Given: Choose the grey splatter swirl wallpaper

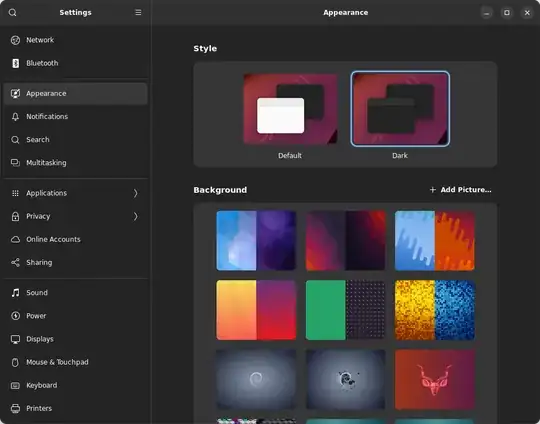Looking at the screenshot, I should pyautogui.click(x=345, y=379).
